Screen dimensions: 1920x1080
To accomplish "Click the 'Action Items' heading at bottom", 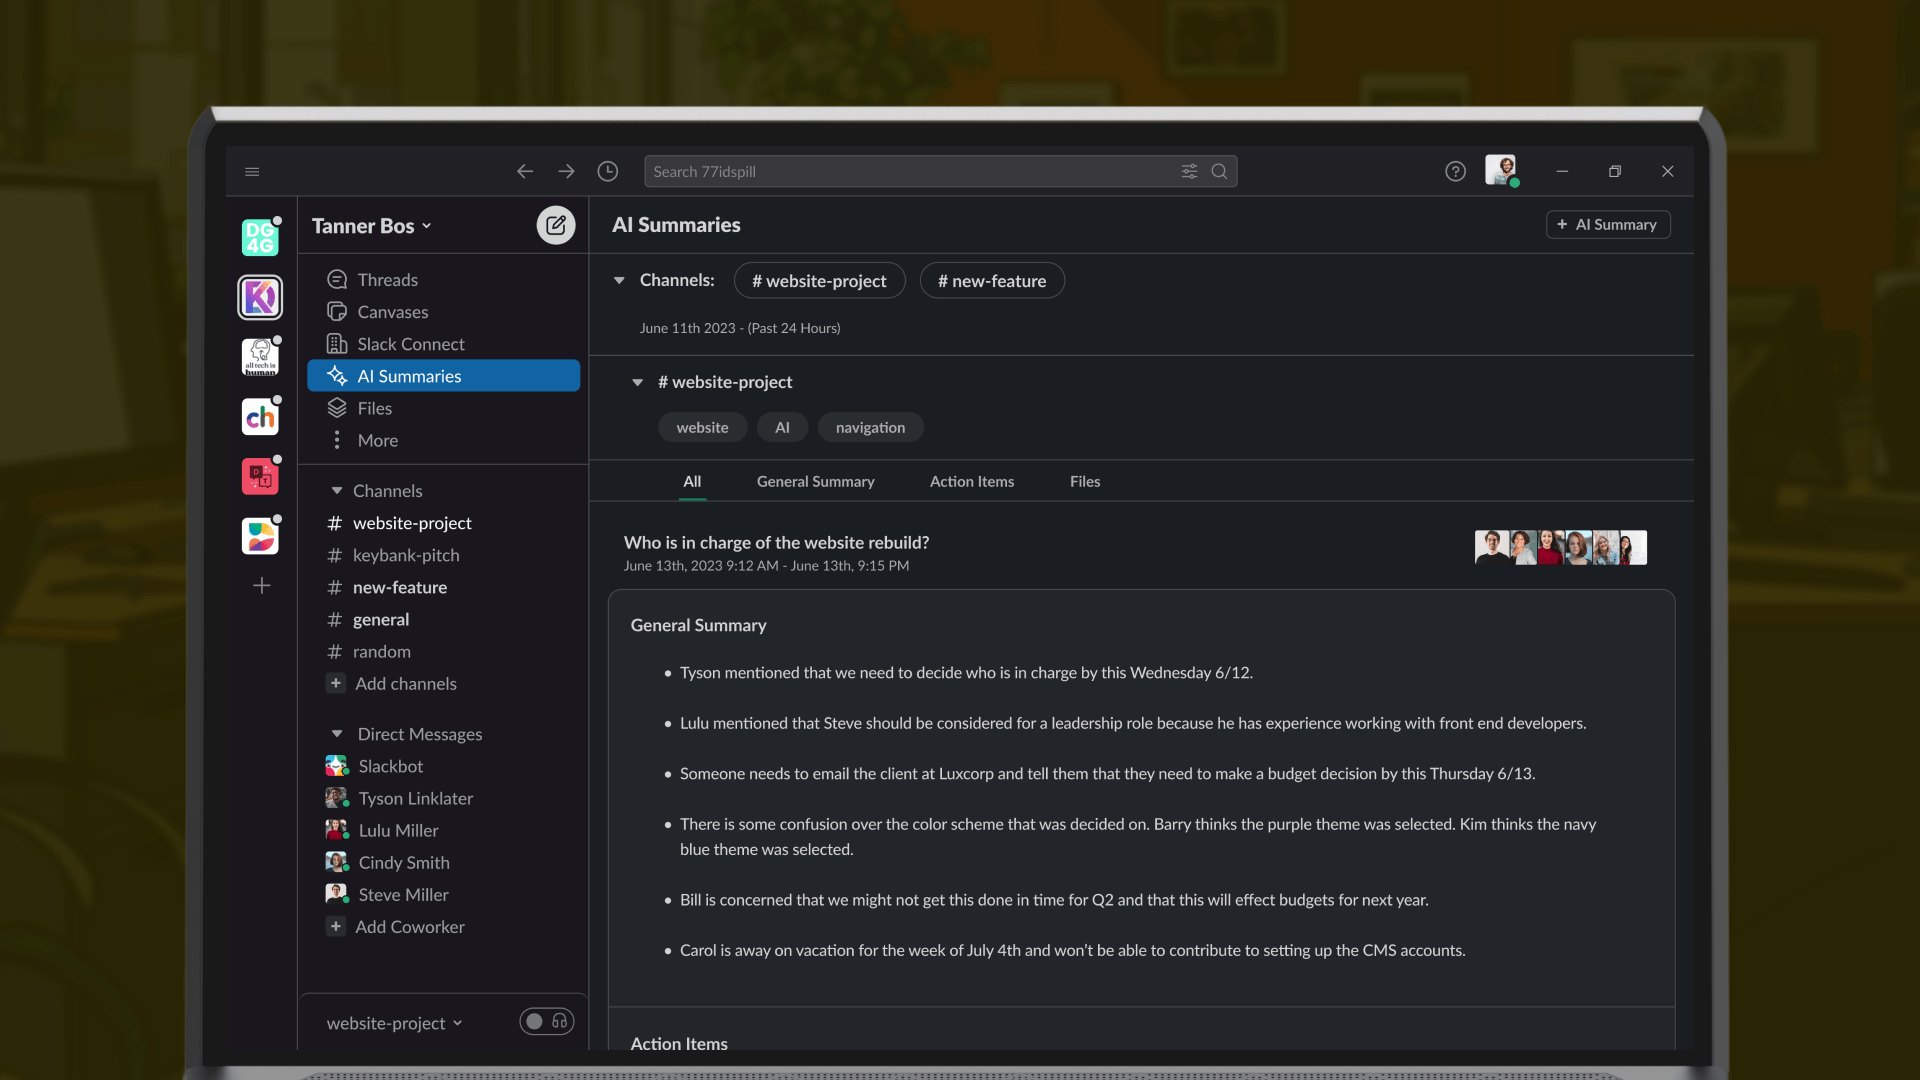I will click(679, 1043).
